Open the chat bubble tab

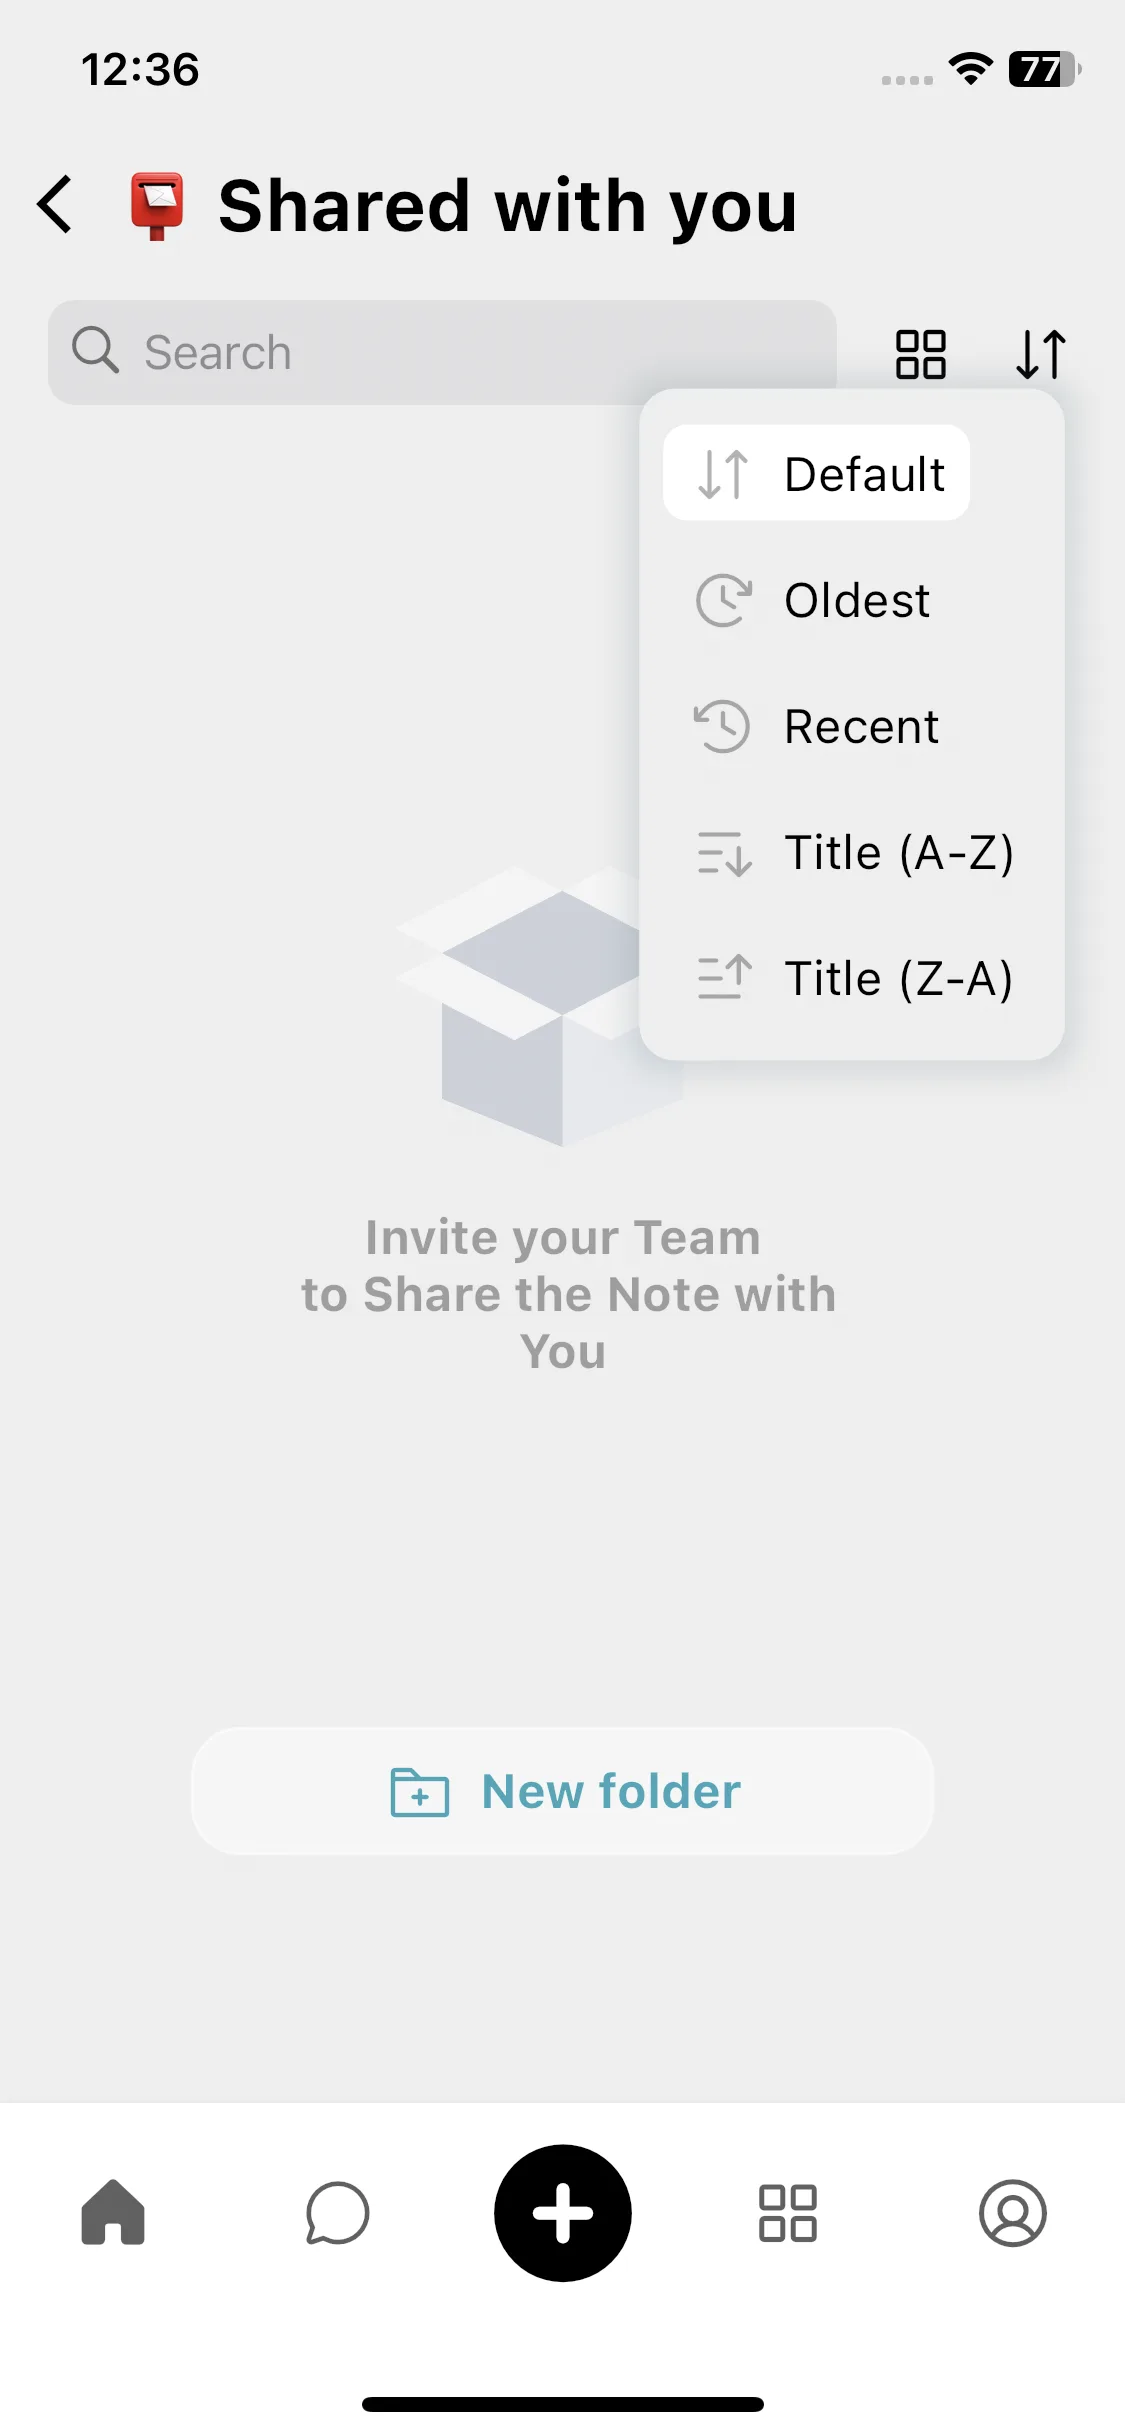[337, 2212]
